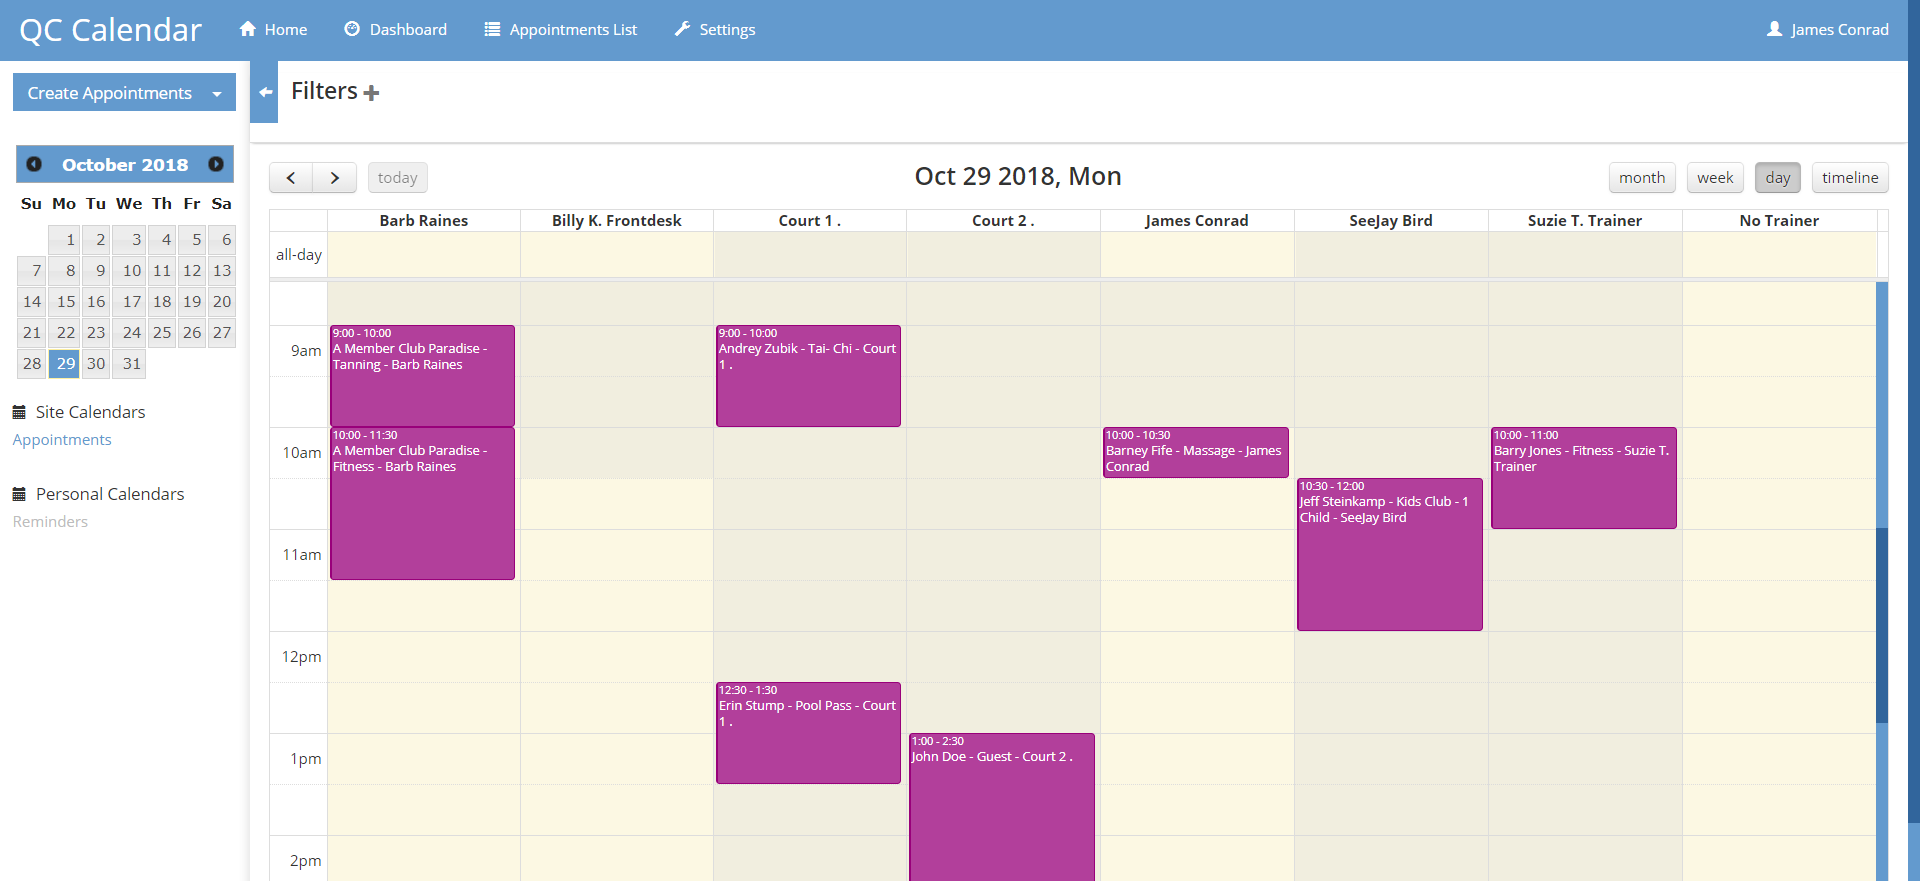Click the Home house icon
Viewport: 1920px width, 881px height.
pyautogui.click(x=248, y=29)
